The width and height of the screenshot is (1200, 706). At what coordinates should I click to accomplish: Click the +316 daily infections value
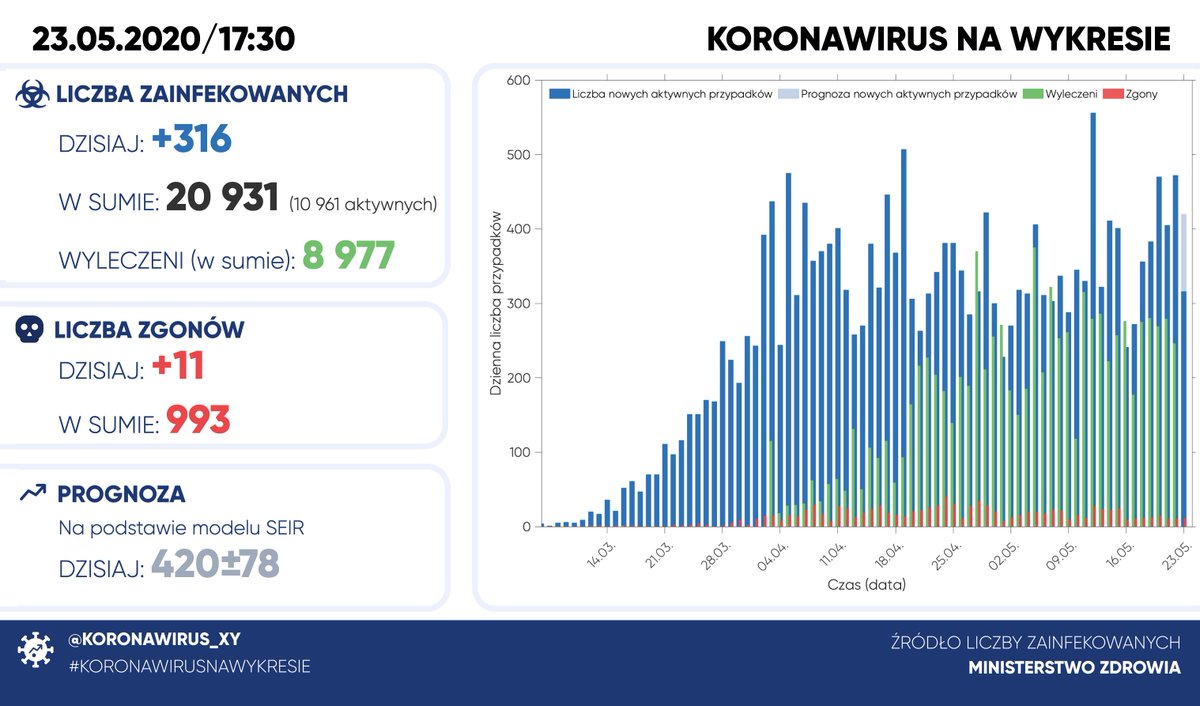pos(192,141)
